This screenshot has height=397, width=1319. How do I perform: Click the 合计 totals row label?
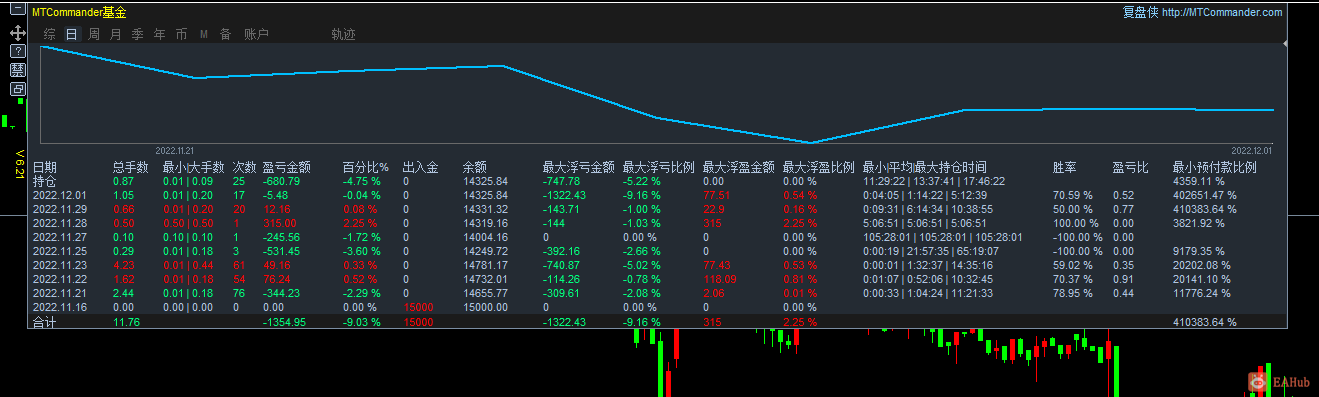coord(45,322)
